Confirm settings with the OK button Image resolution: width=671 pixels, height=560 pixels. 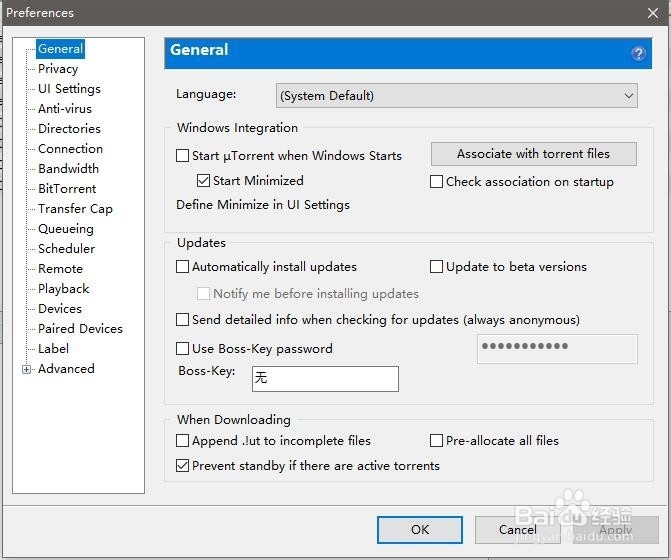pos(420,530)
